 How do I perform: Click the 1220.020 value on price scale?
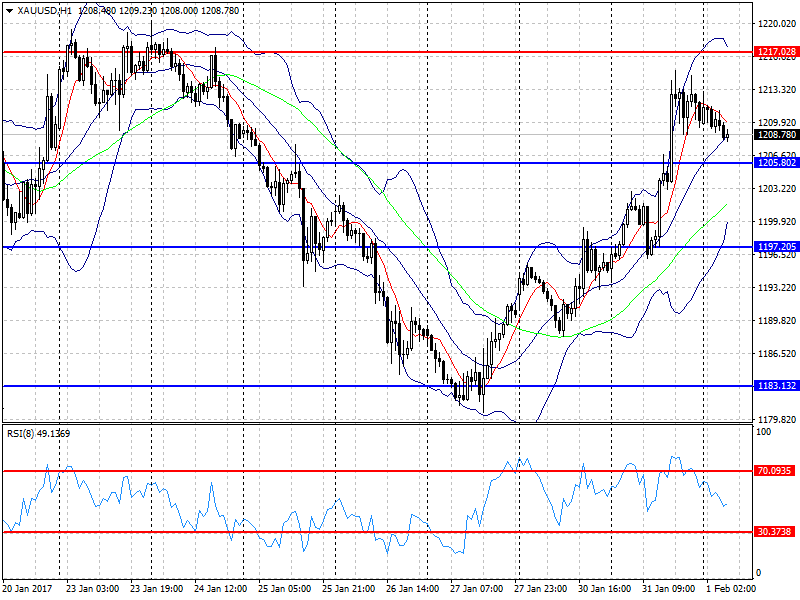[777, 24]
